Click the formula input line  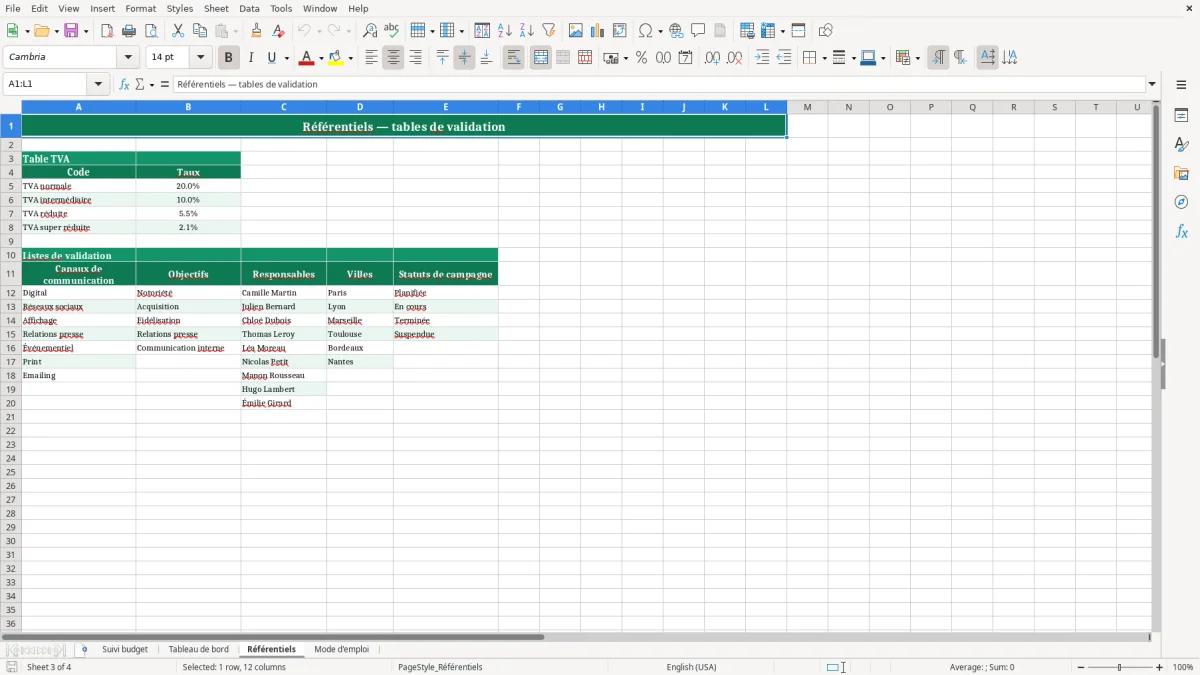[x=660, y=85]
